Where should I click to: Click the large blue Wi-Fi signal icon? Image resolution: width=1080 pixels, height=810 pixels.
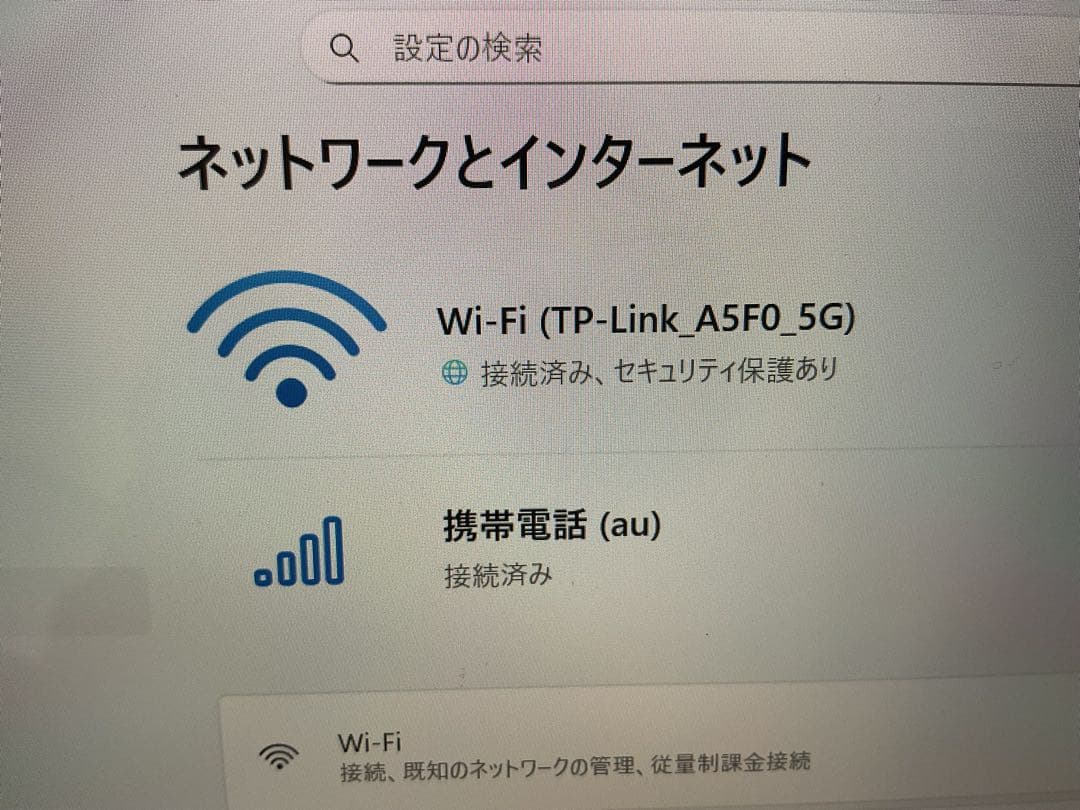(287, 338)
